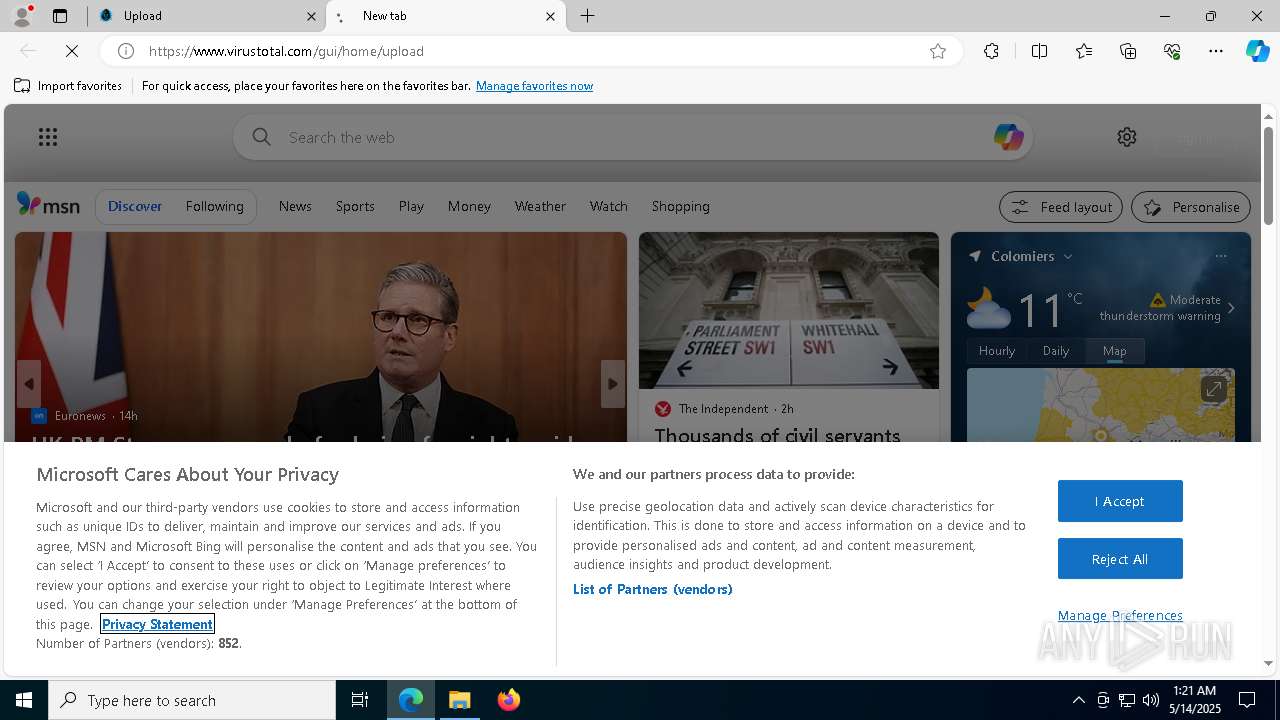Open Copilot sidebar icon
The image size is (1280, 720).
tap(1257, 51)
